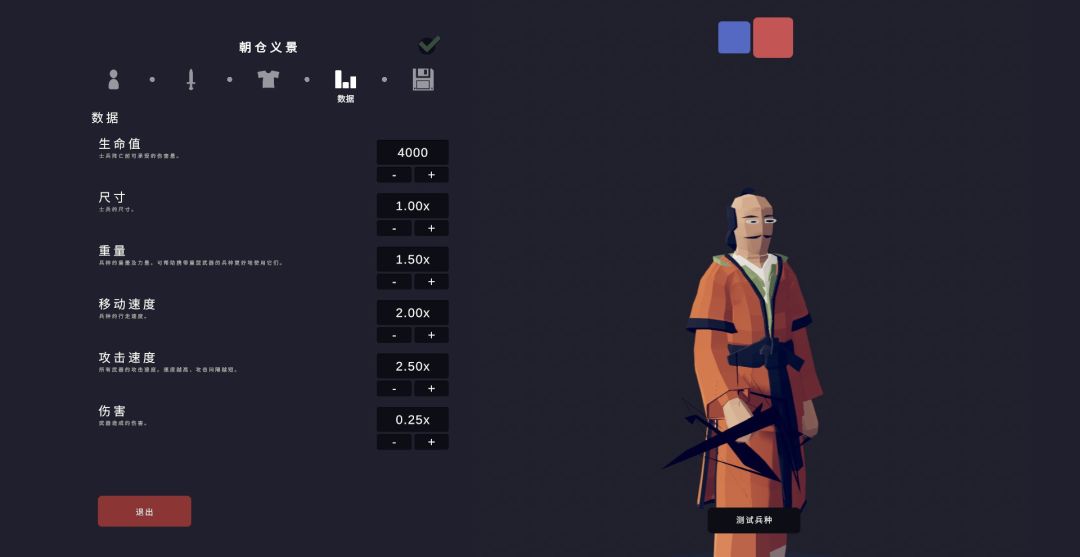This screenshot has height=557, width=1080.
Task: Decrease 生命值 with the minus button
Action: point(394,175)
